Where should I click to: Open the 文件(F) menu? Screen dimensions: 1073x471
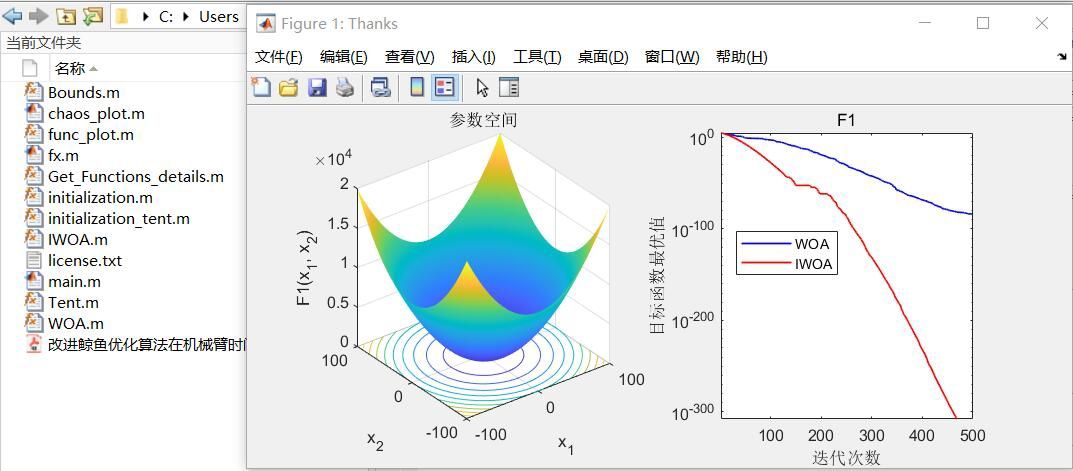(x=279, y=57)
